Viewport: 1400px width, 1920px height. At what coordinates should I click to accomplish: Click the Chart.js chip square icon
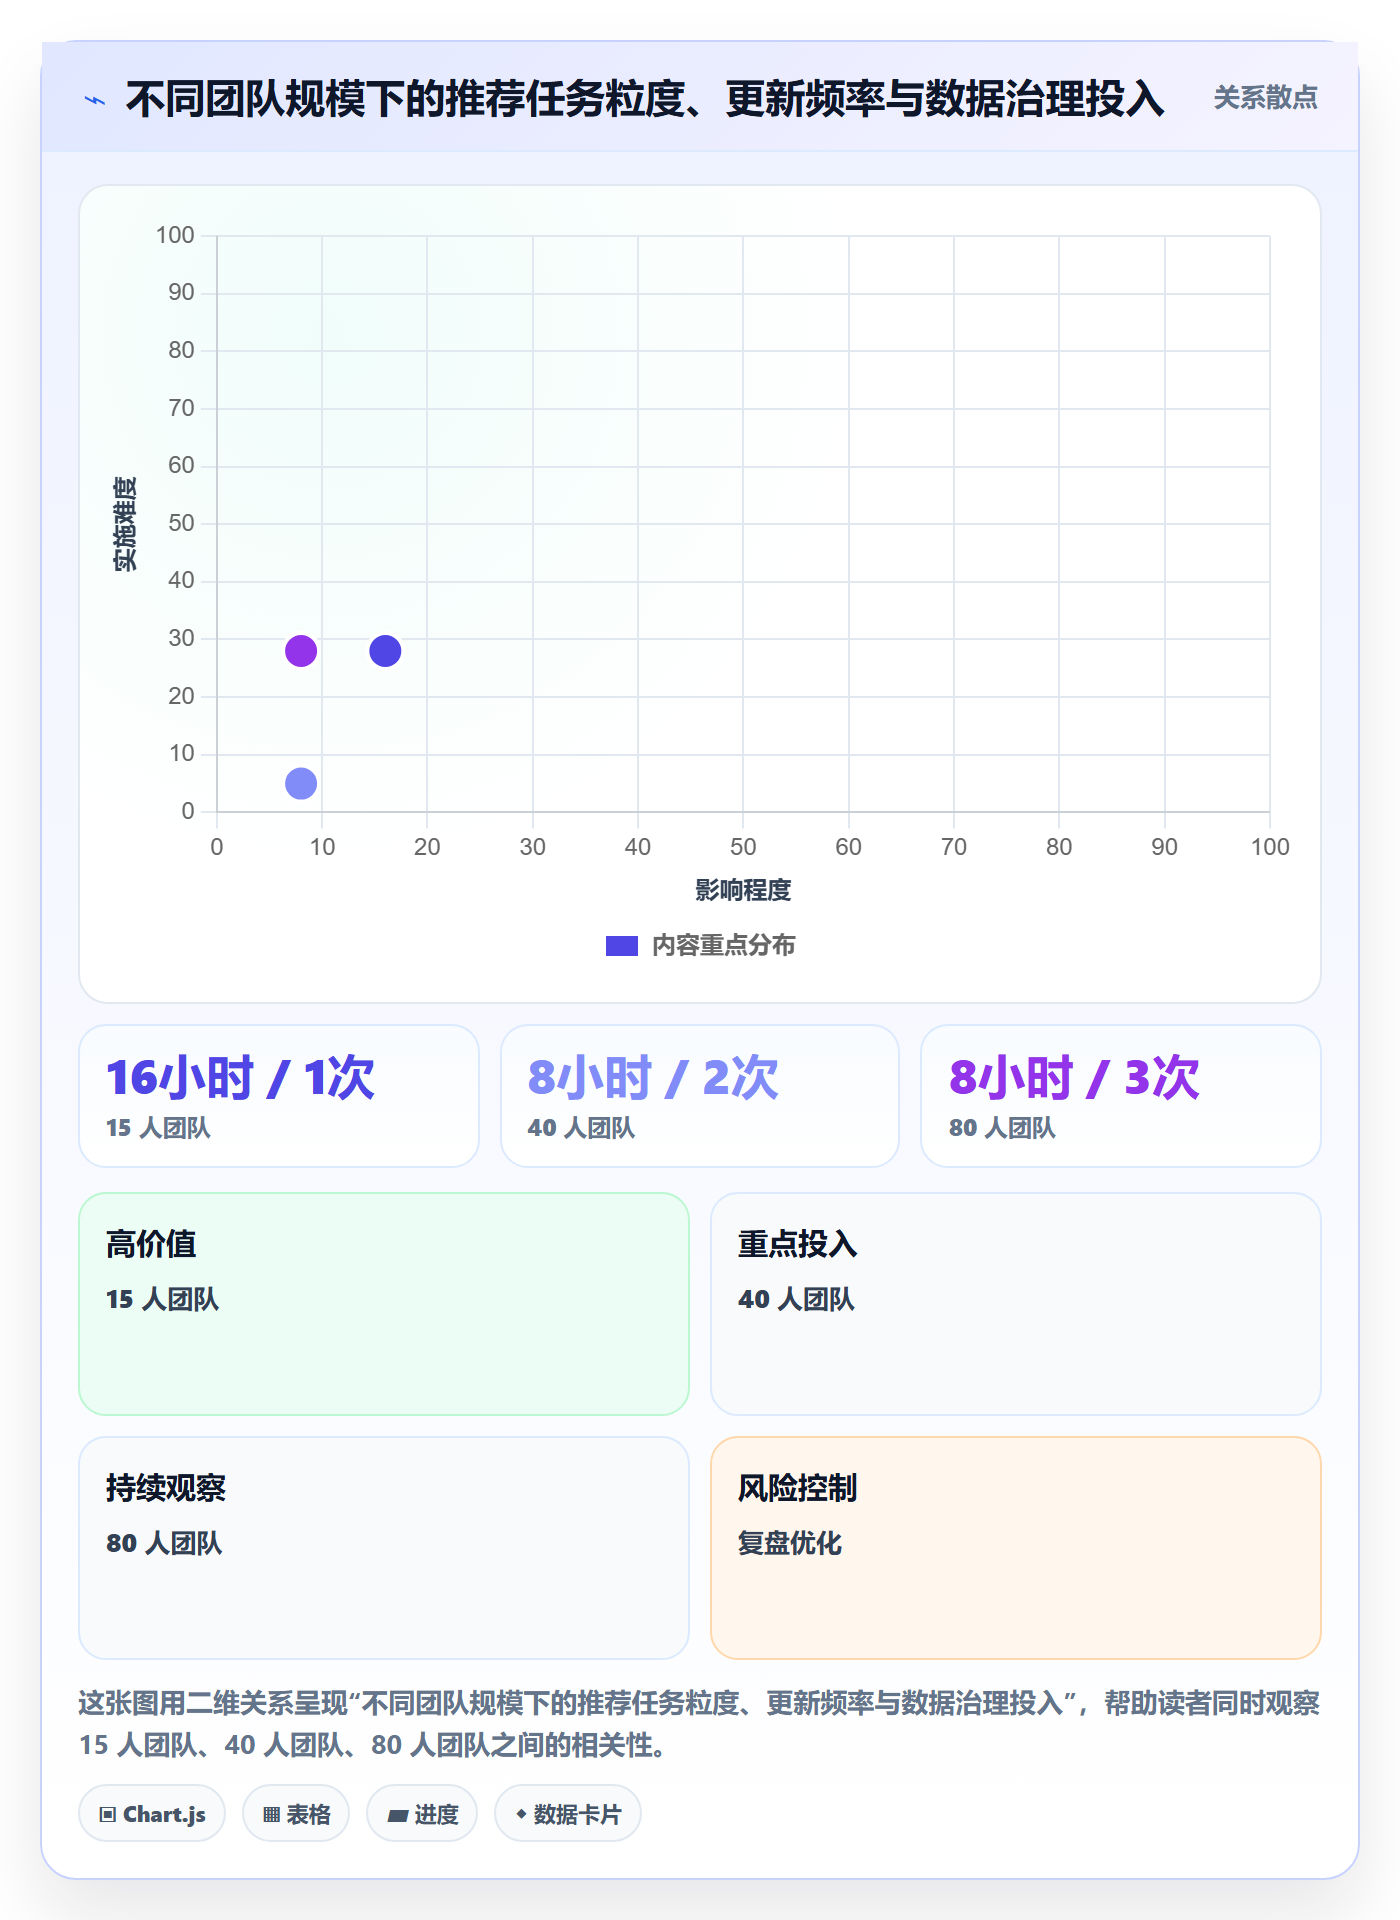coord(108,1815)
